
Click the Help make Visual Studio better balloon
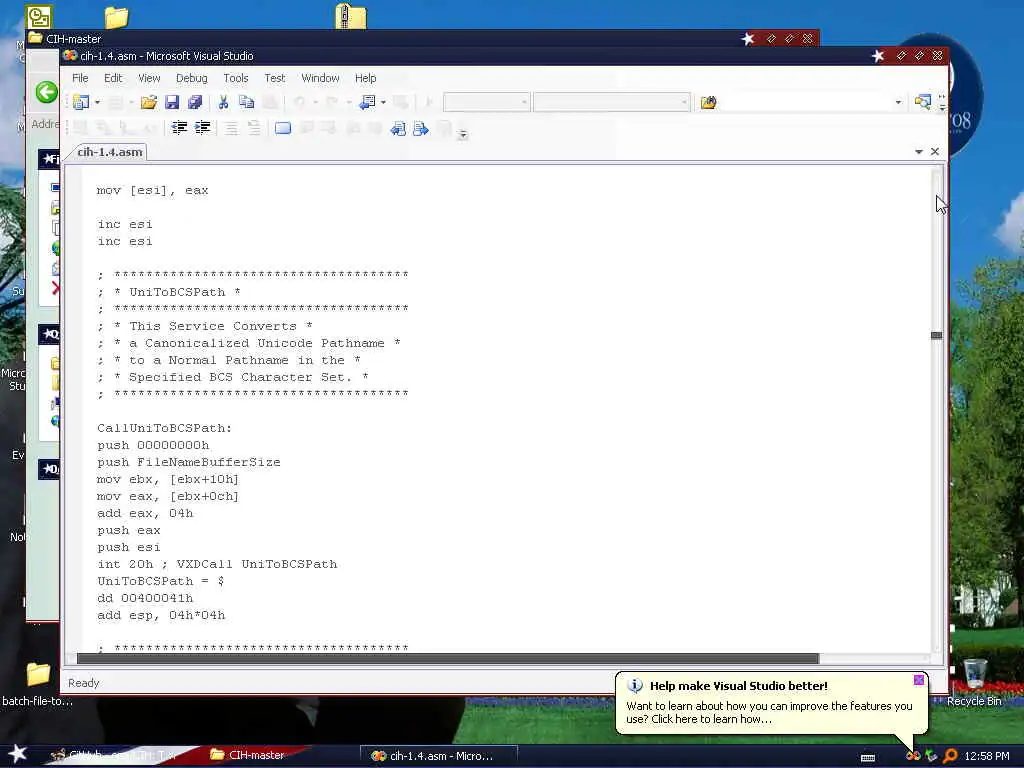771,703
